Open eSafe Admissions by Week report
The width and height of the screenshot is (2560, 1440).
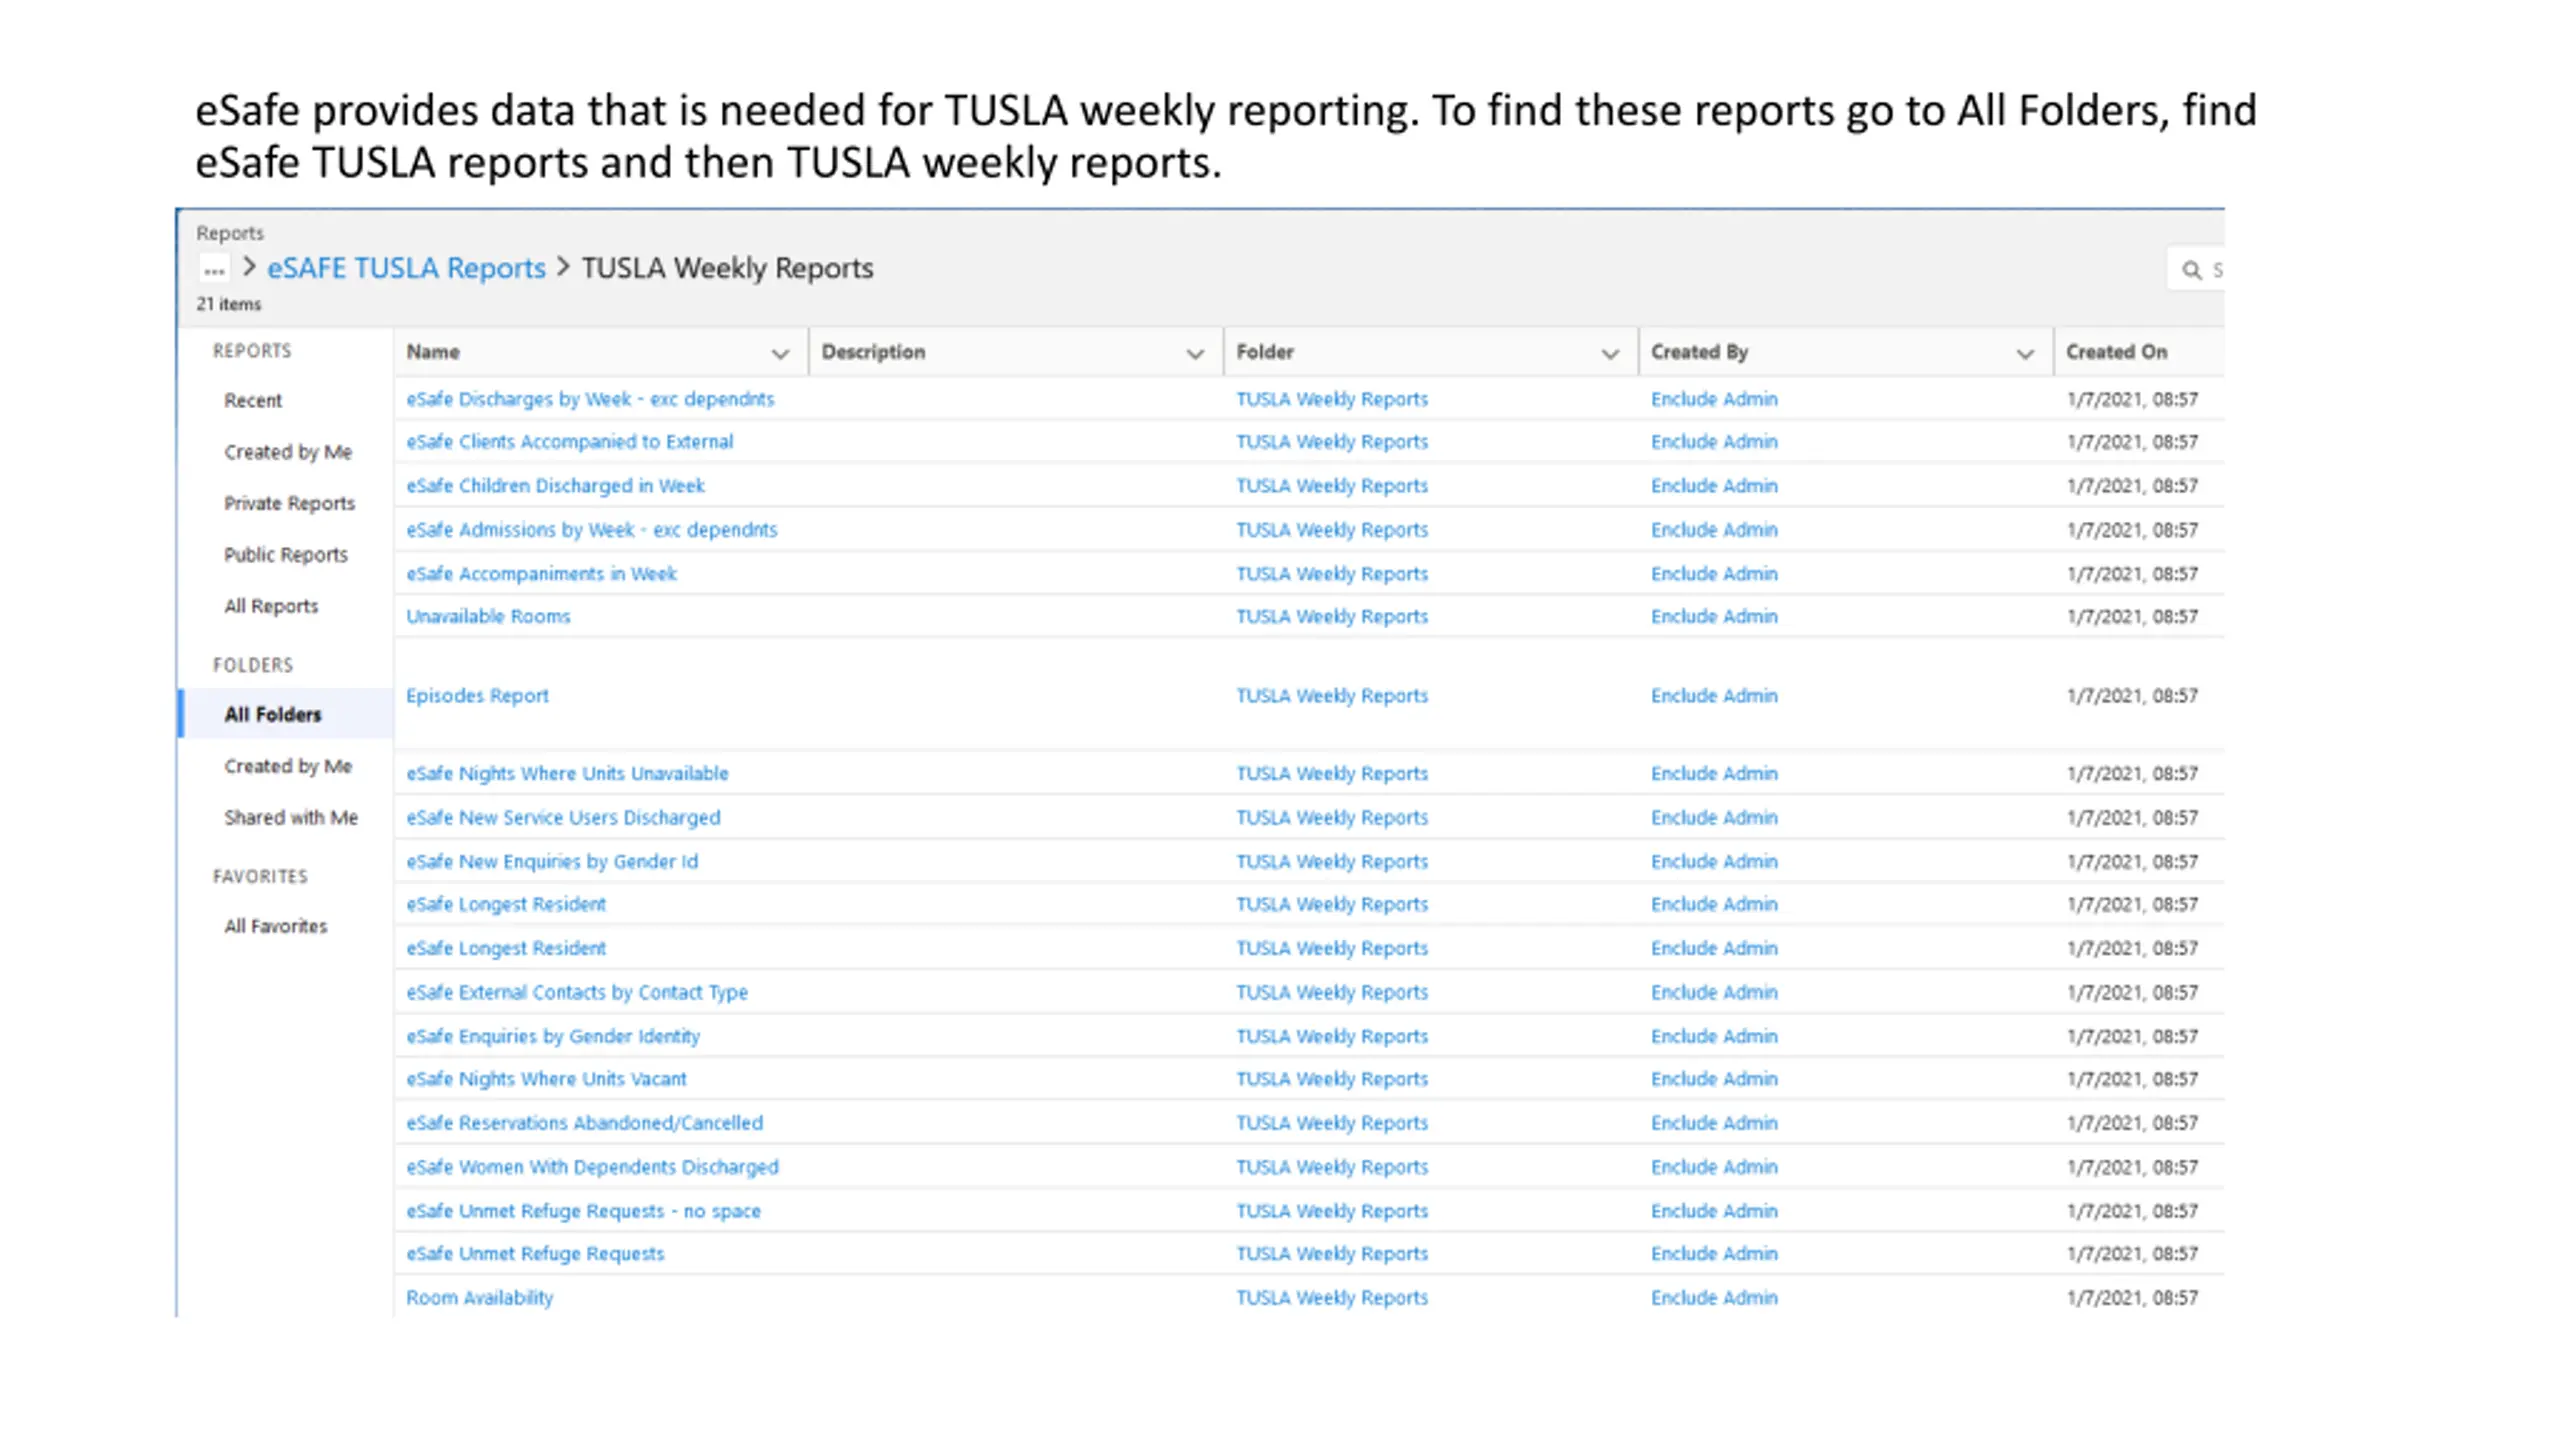pyautogui.click(x=591, y=530)
